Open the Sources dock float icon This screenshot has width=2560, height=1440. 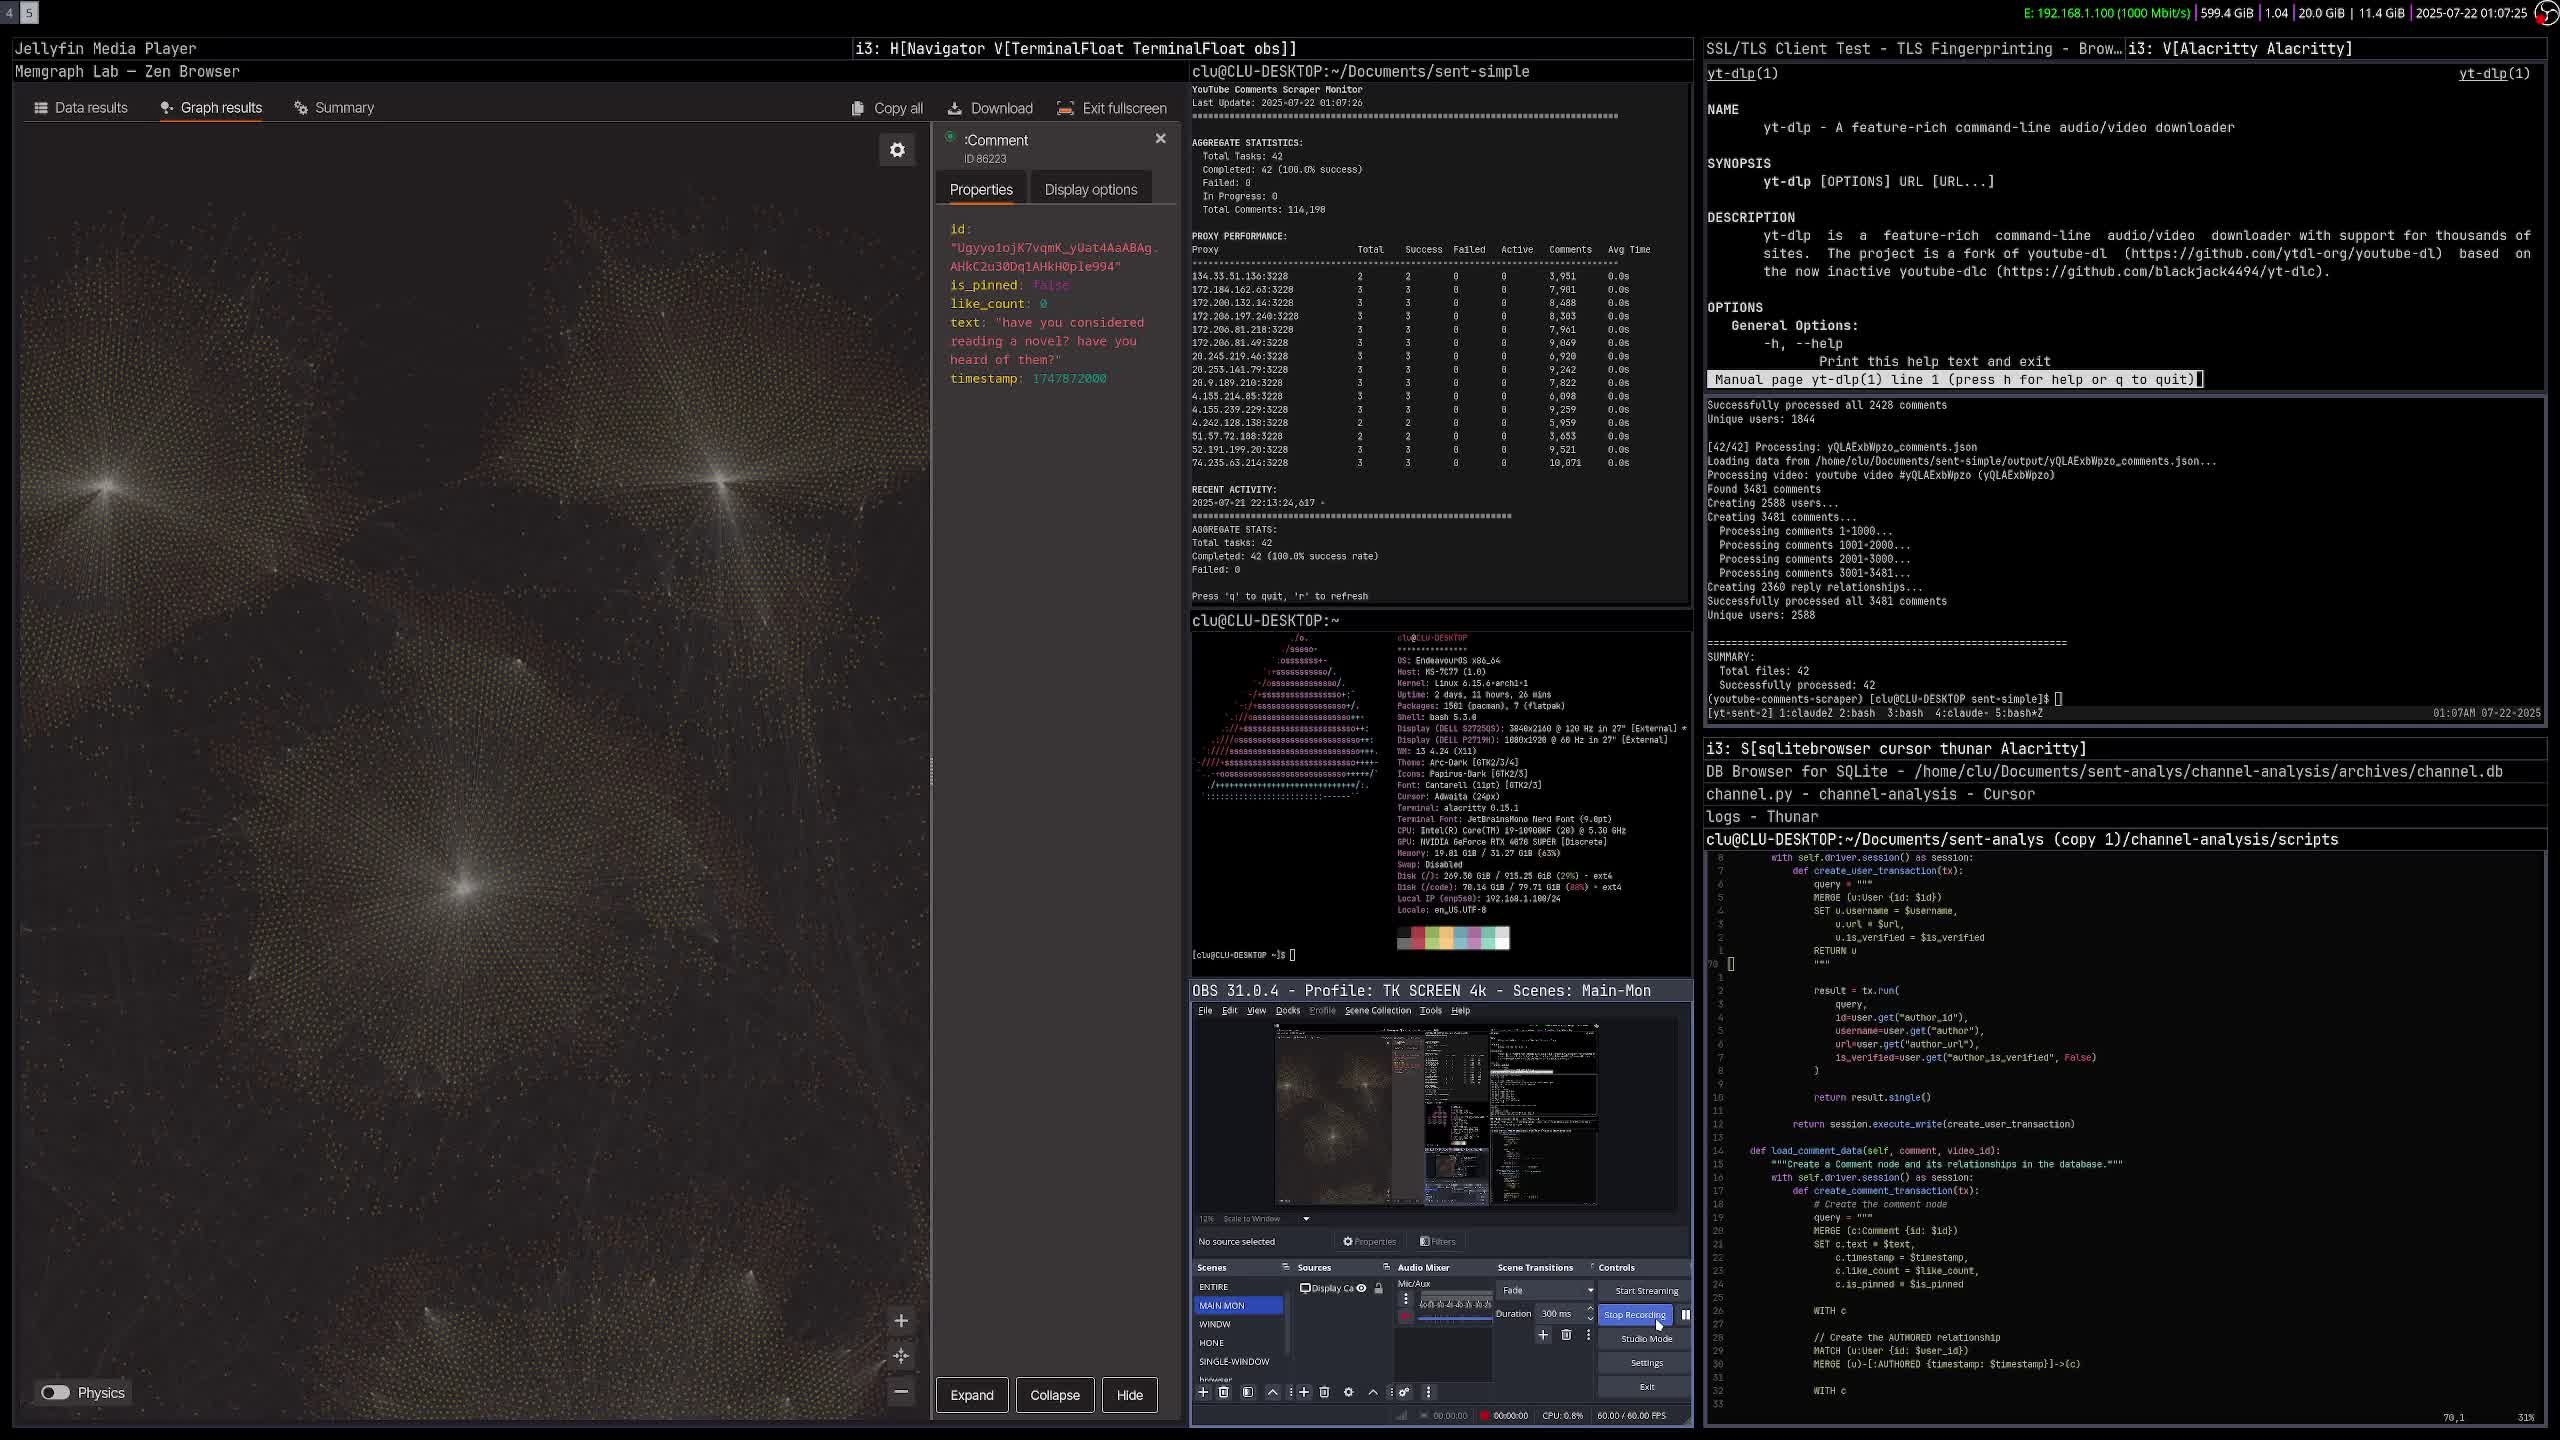click(x=1386, y=1267)
